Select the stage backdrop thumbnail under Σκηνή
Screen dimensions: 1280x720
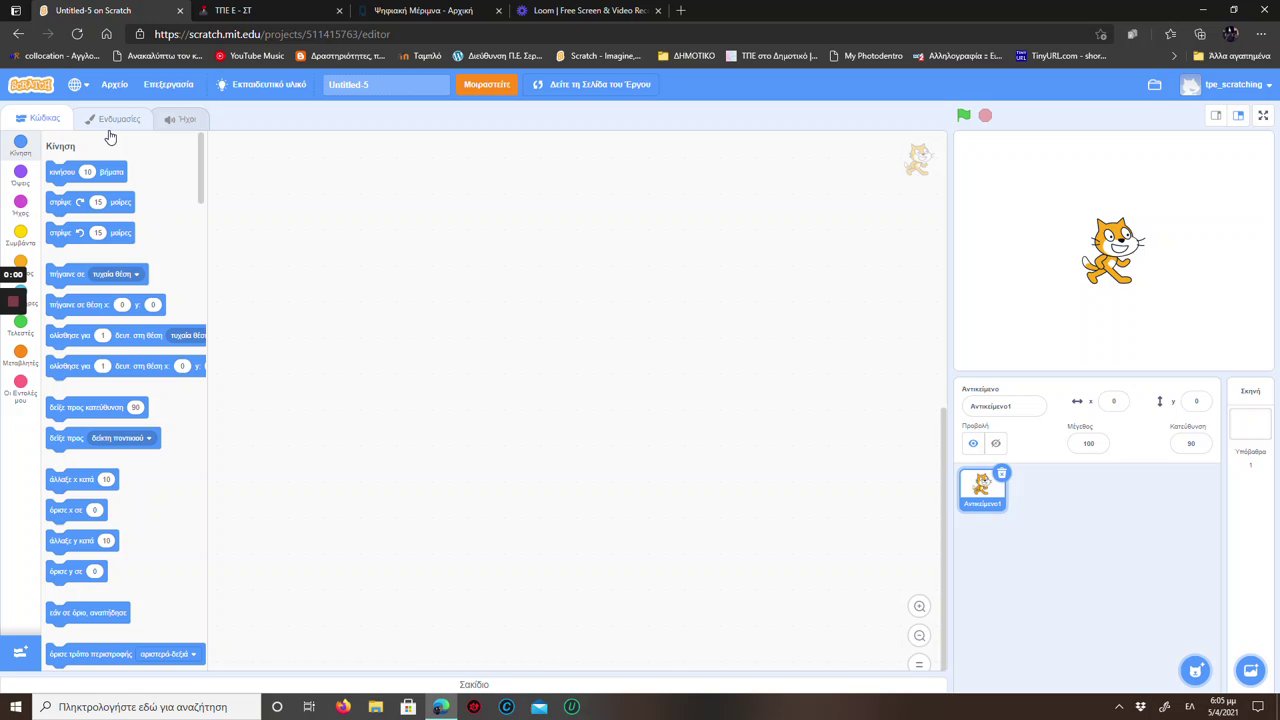click(1249, 424)
